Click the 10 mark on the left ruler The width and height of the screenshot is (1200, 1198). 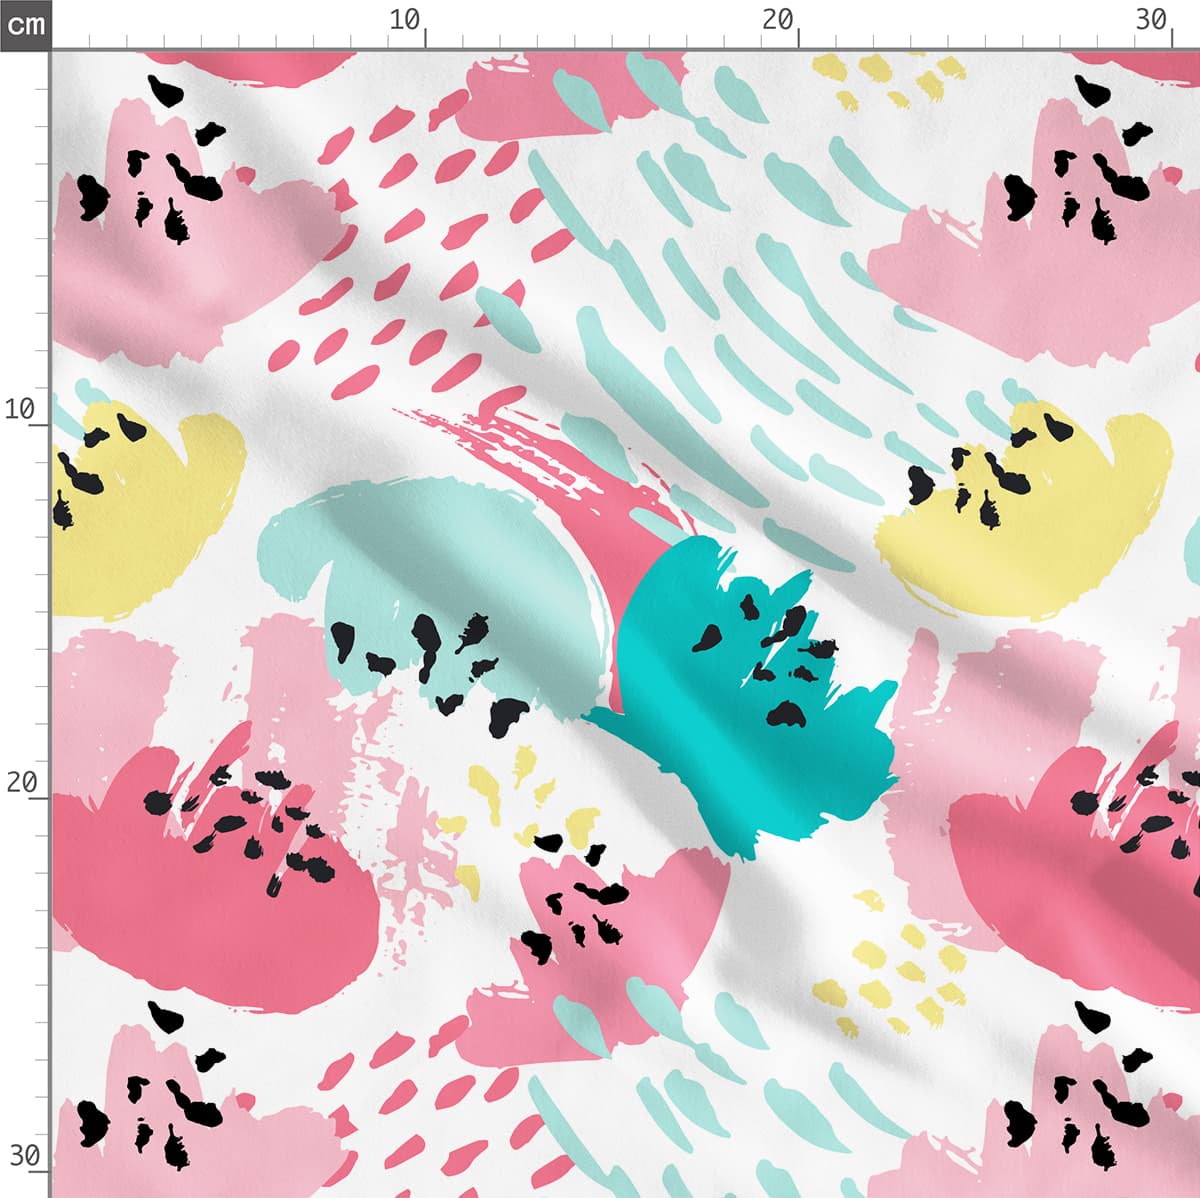19,408
